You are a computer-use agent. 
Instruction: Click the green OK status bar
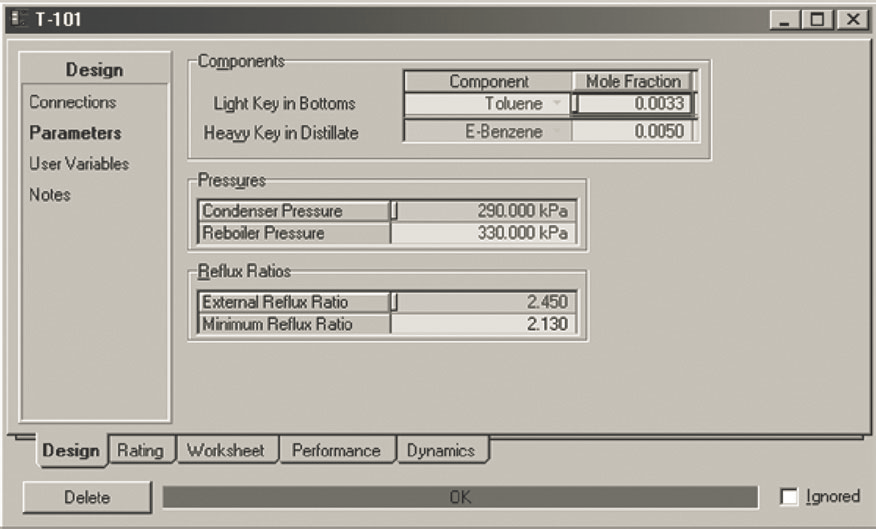click(460, 497)
